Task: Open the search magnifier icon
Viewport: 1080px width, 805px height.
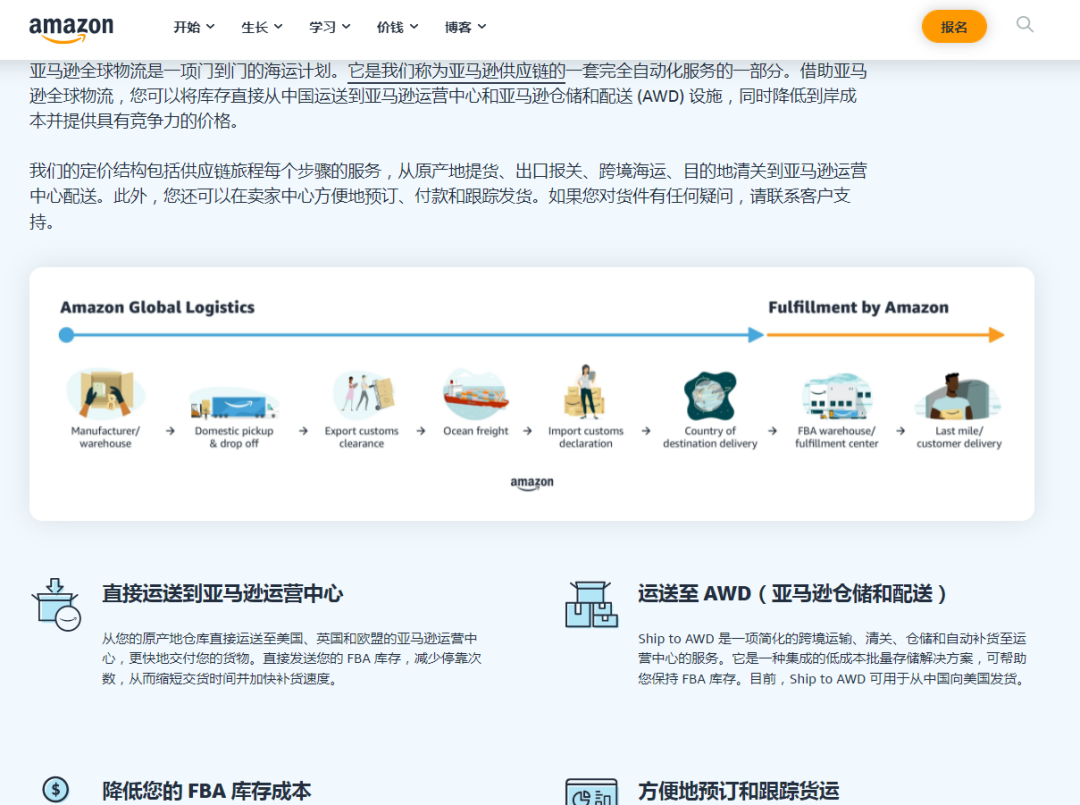Action: 1024,25
